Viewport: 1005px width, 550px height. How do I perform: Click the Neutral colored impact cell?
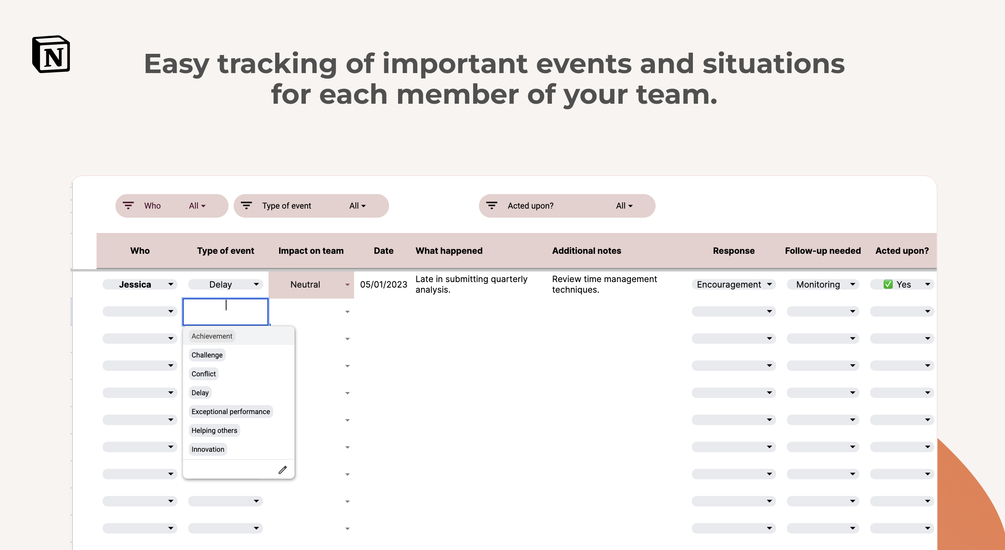pyautogui.click(x=306, y=285)
